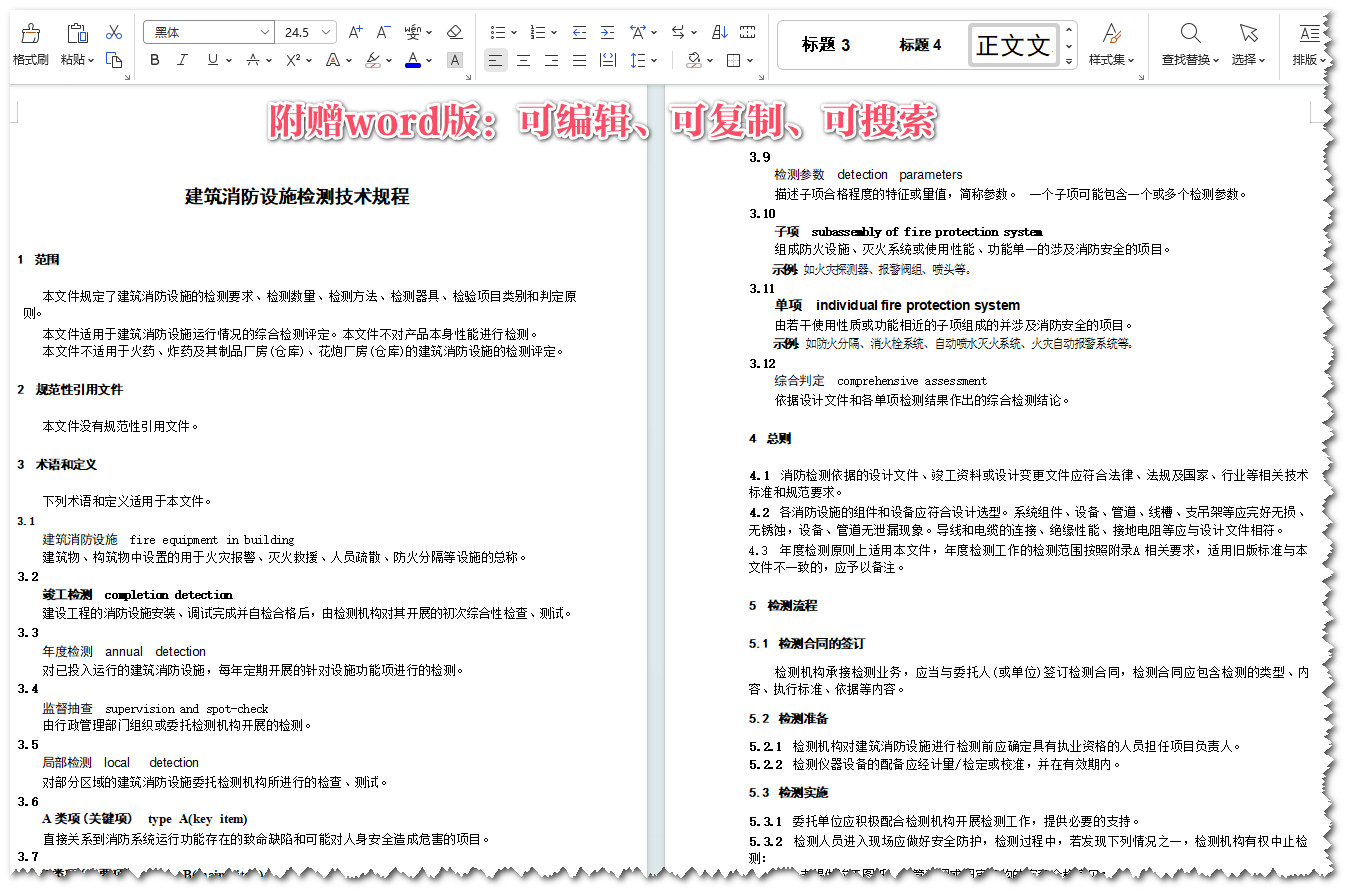
Task: Open the underline style dropdown arrow
Action: [x=229, y=60]
